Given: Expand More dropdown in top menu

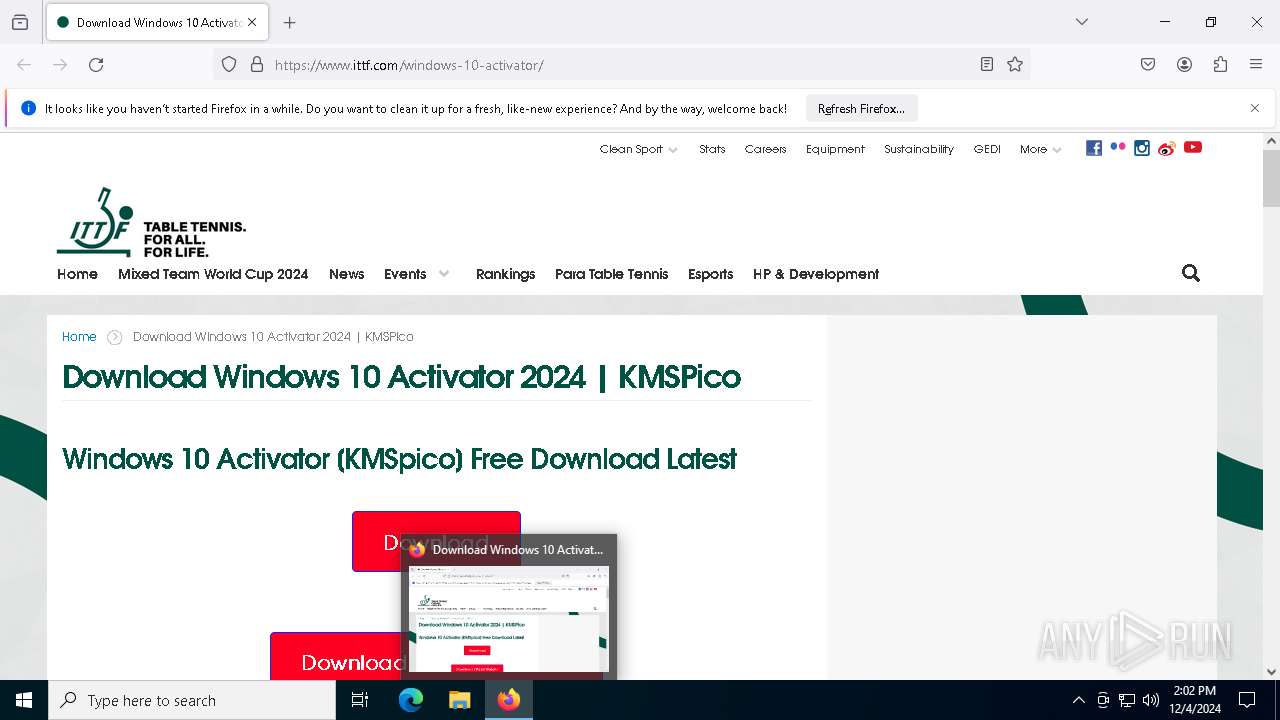Looking at the screenshot, I should point(1040,149).
